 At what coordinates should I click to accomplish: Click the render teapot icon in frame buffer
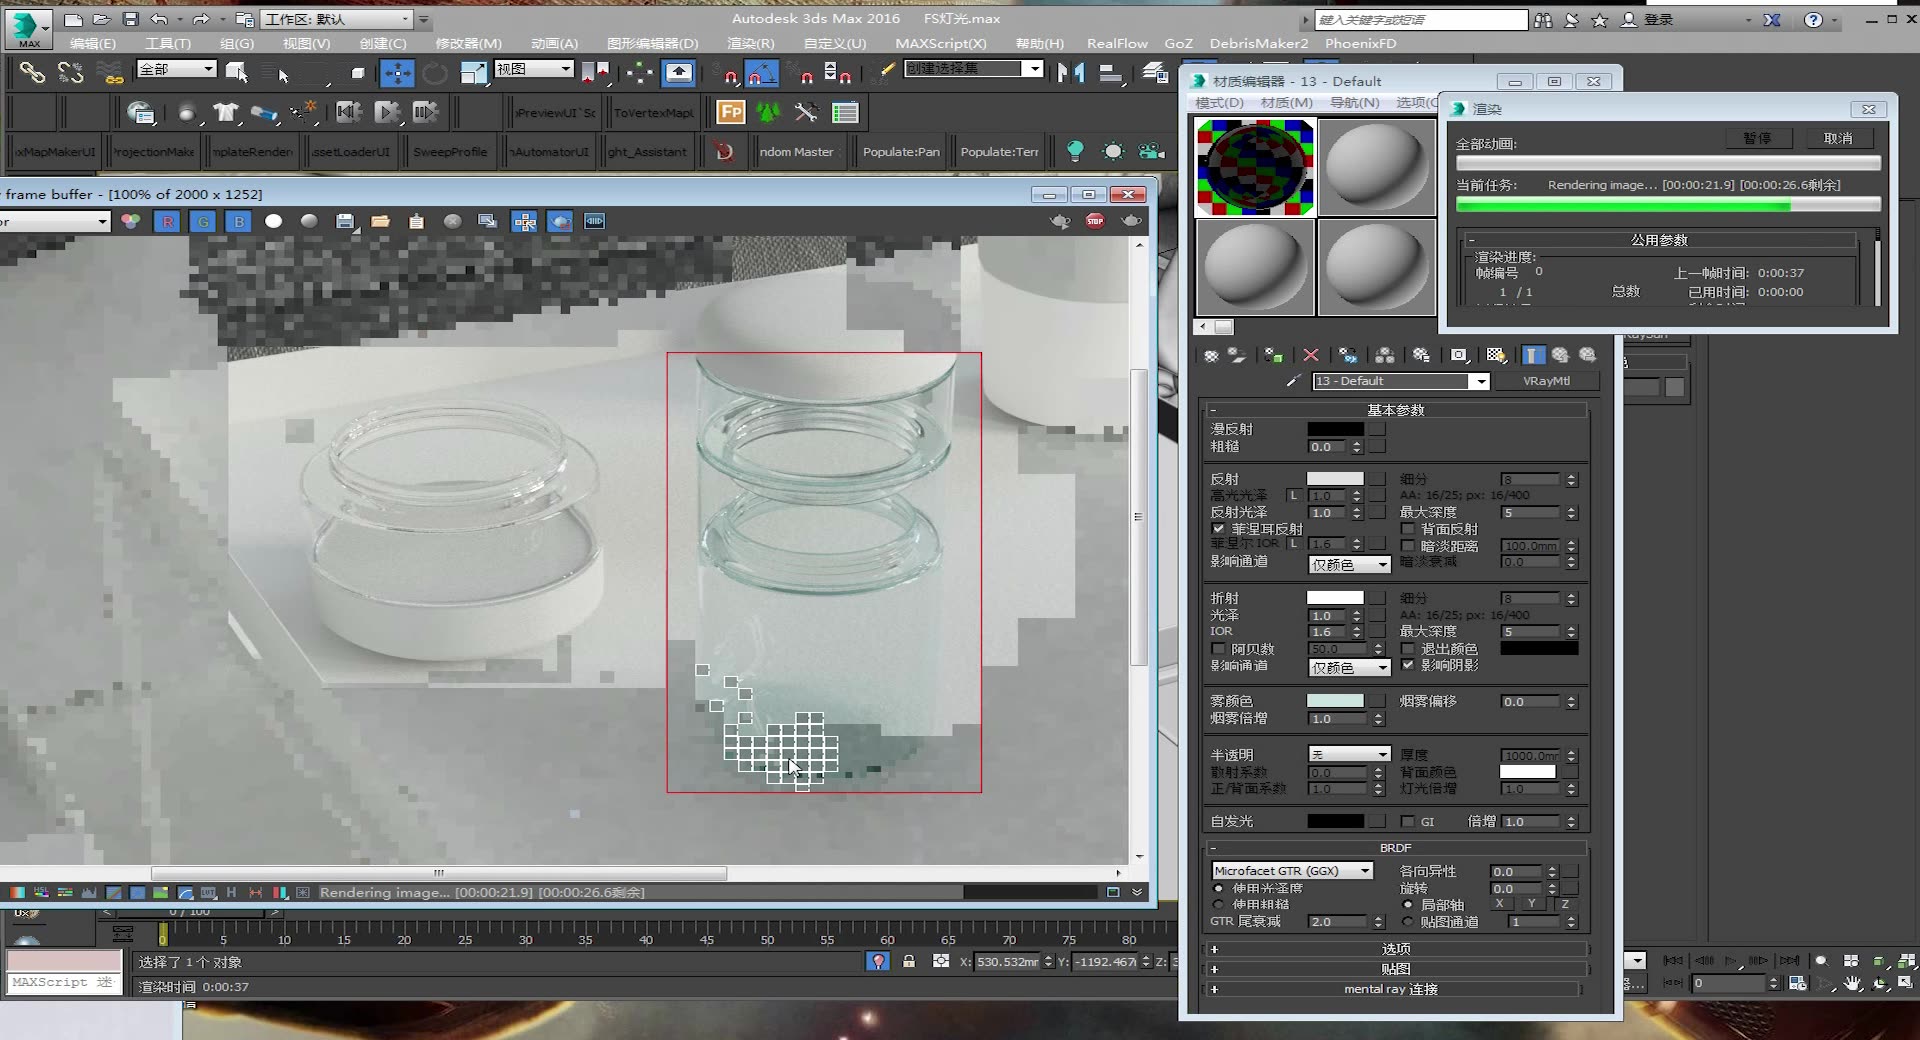pos(1131,221)
